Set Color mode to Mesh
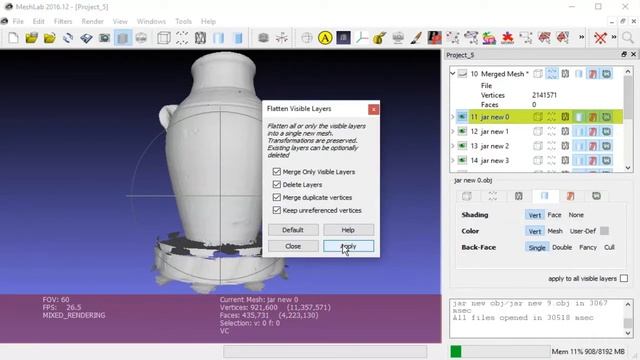 tap(555, 231)
